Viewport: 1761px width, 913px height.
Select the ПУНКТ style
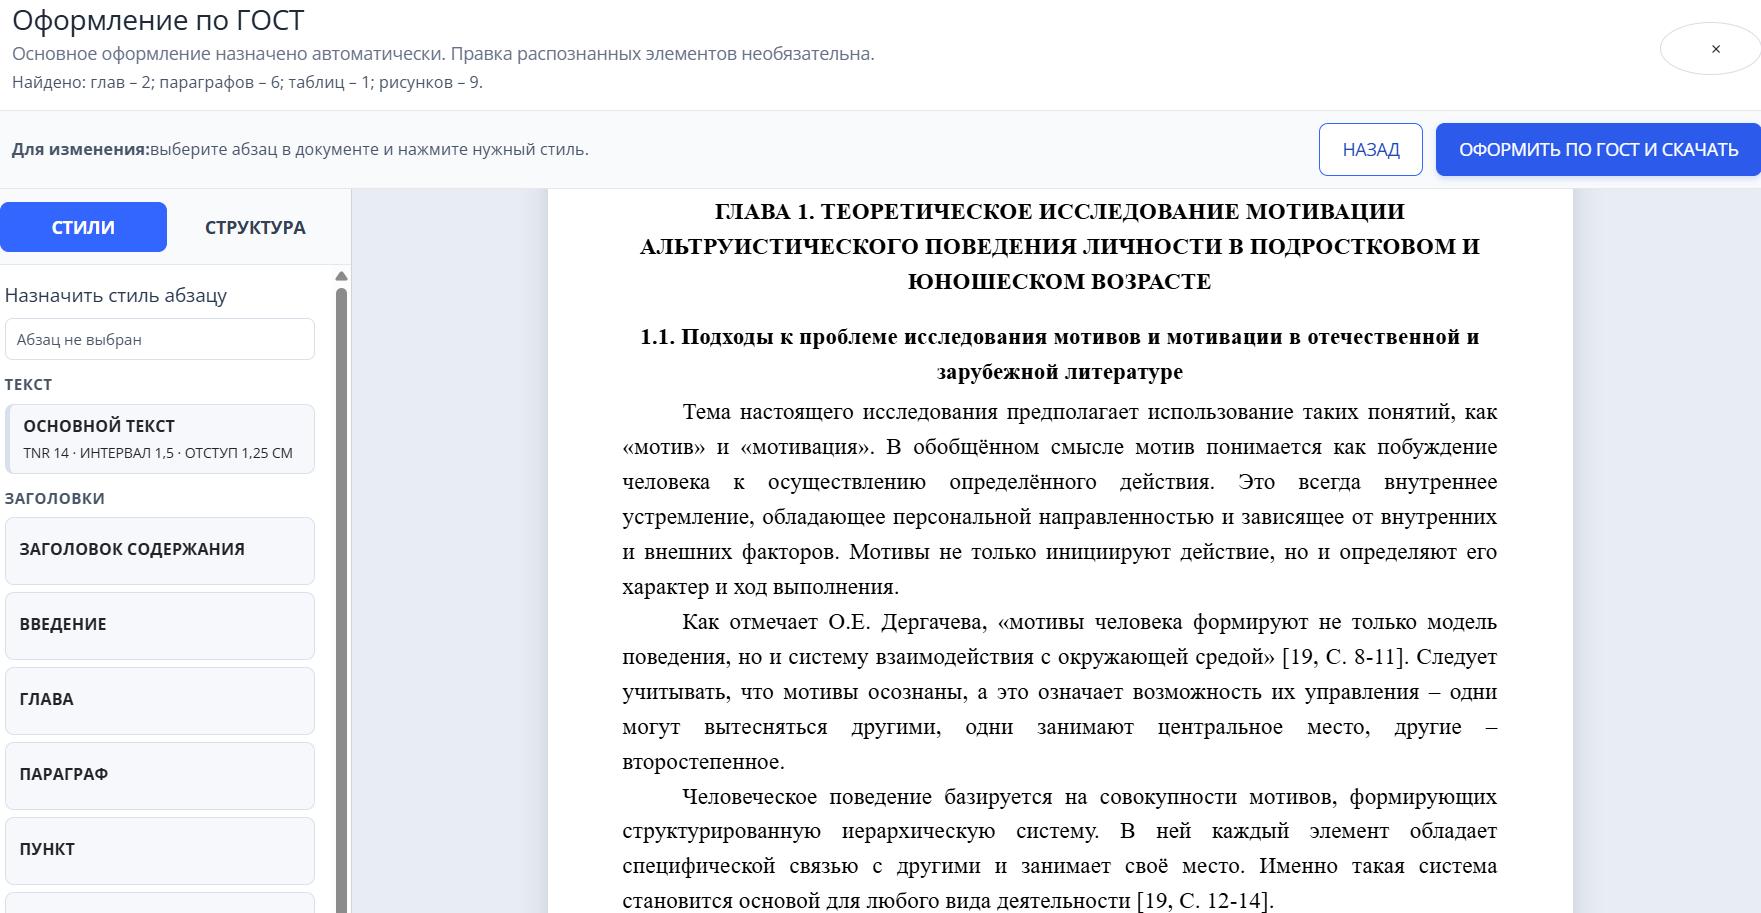[x=160, y=850]
